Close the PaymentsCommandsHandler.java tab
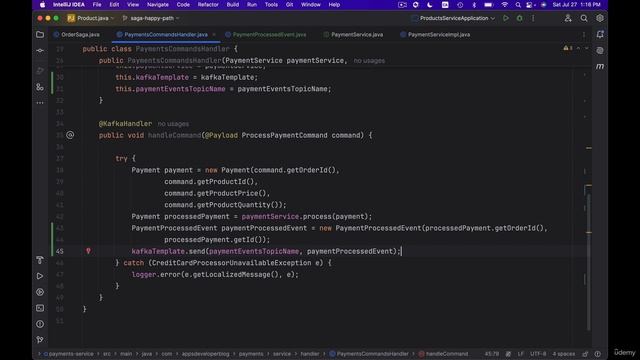640x360 pixels. pos(214,35)
